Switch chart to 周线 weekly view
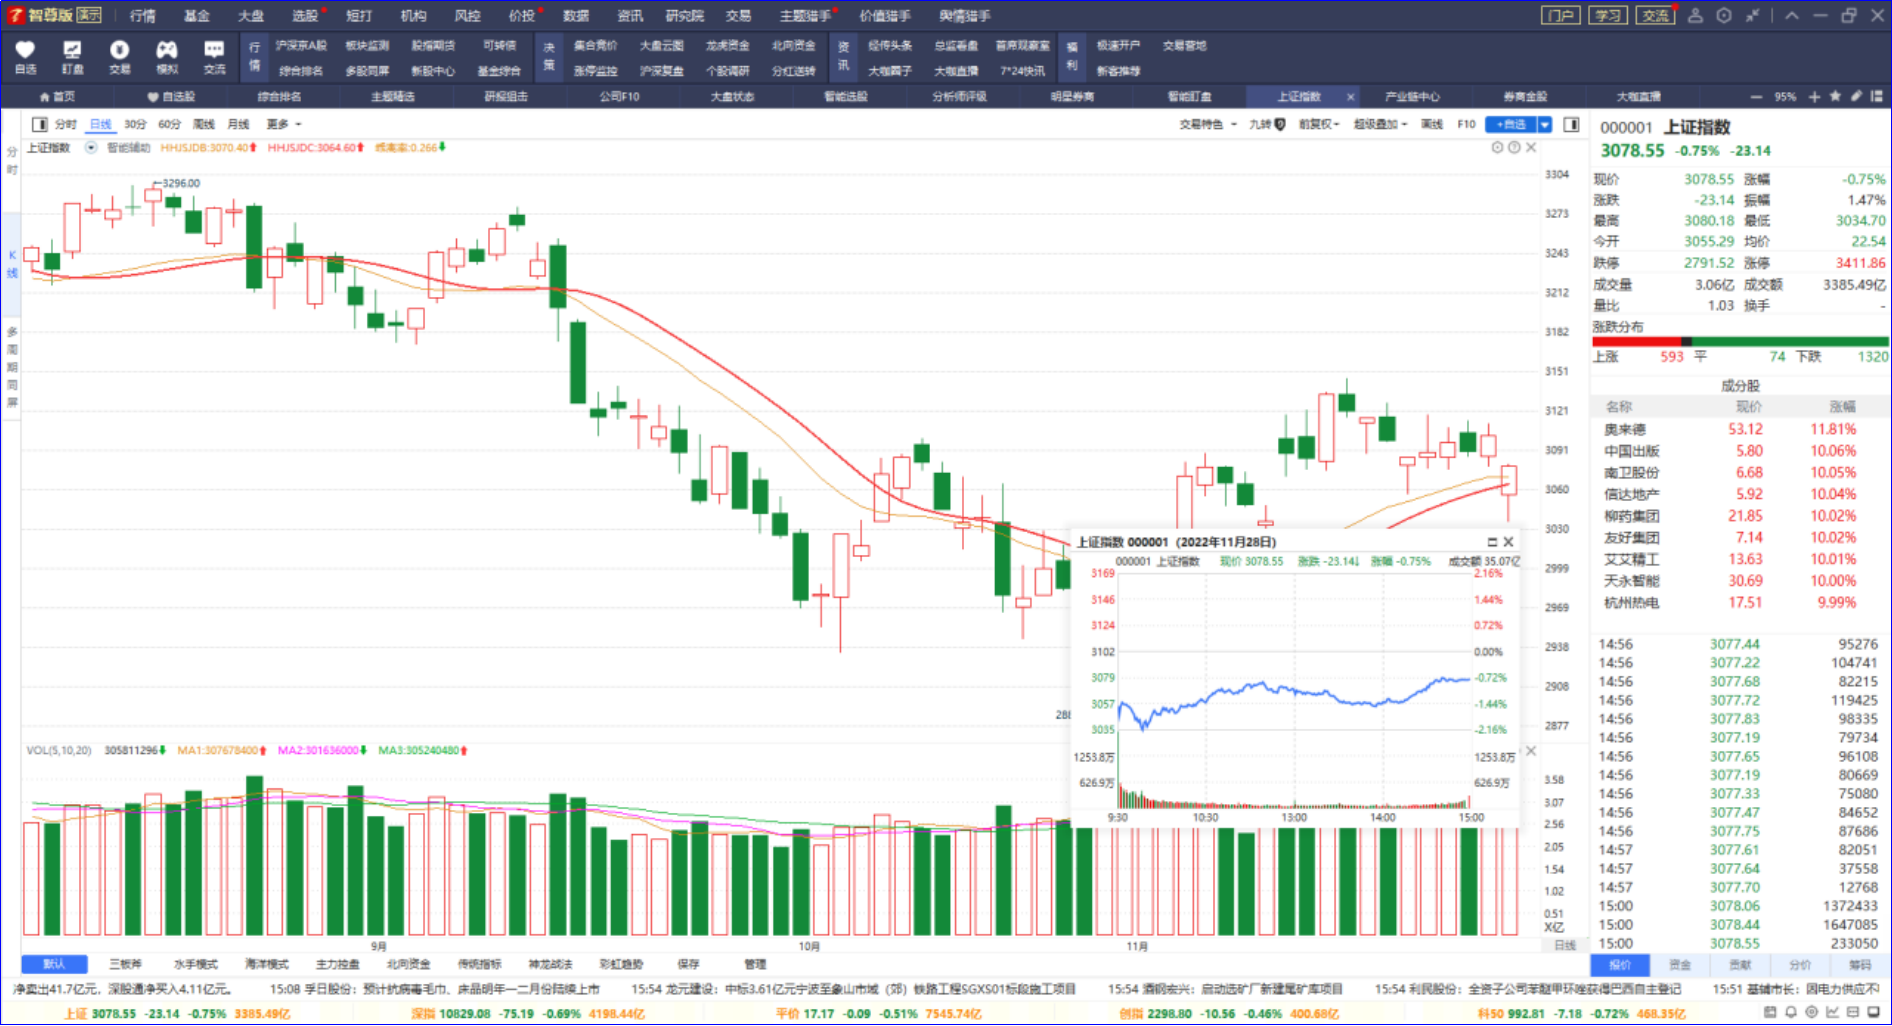Image resolution: width=1892 pixels, height=1026 pixels. pyautogui.click(x=204, y=124)
